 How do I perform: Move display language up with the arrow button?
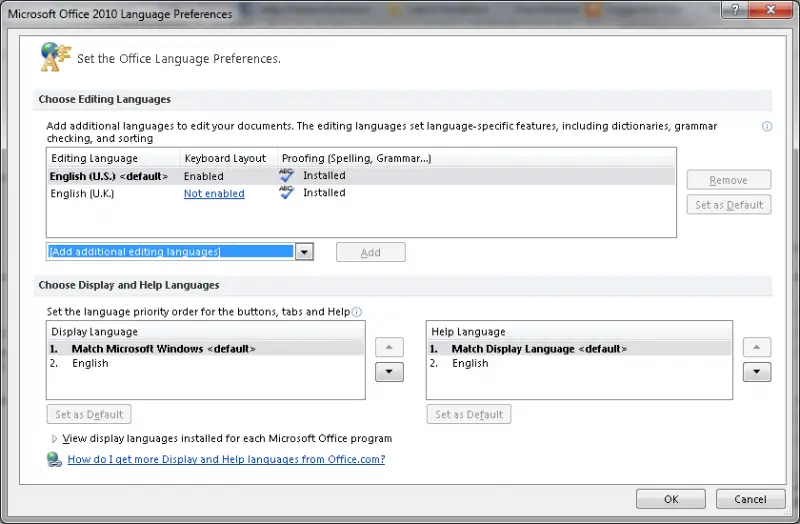point(389,347)
